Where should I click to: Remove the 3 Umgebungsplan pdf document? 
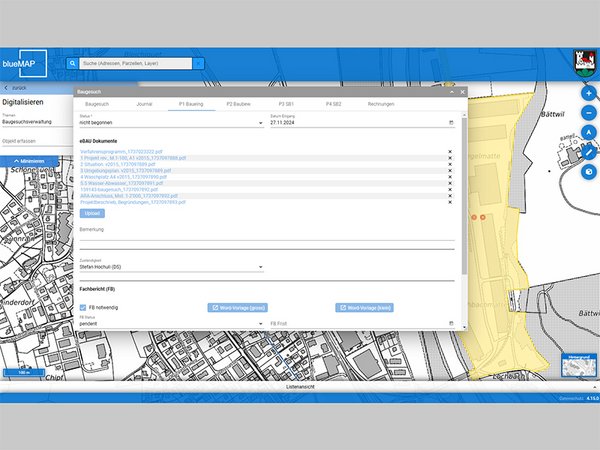coord(450,171)
